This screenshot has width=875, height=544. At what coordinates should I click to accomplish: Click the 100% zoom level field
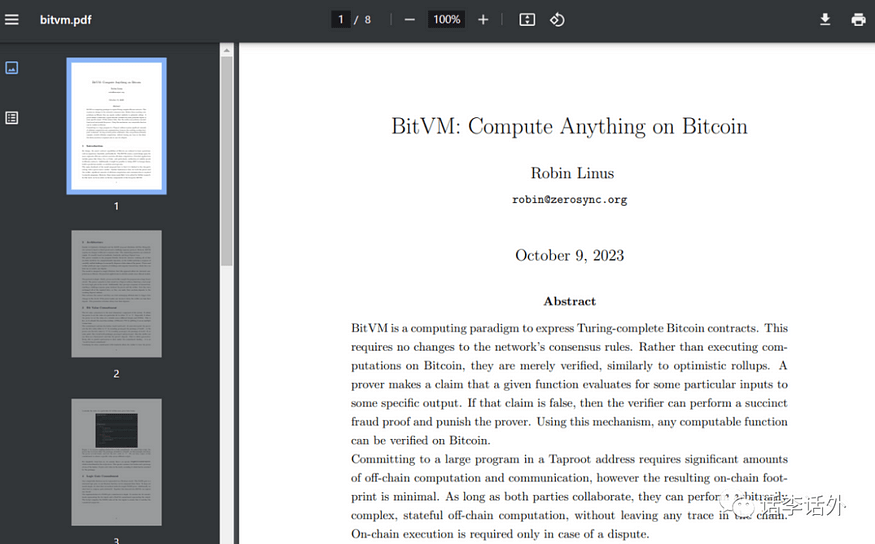pyautogui.click(x=446, y=20)
